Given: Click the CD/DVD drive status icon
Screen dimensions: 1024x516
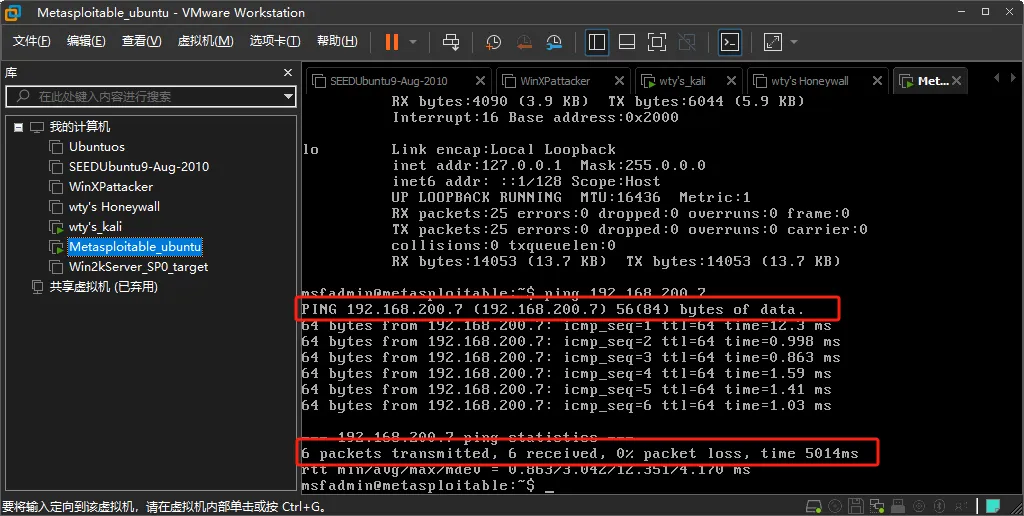Looking at the screenshot, I should pyautogui.click(x=835, y=506).
